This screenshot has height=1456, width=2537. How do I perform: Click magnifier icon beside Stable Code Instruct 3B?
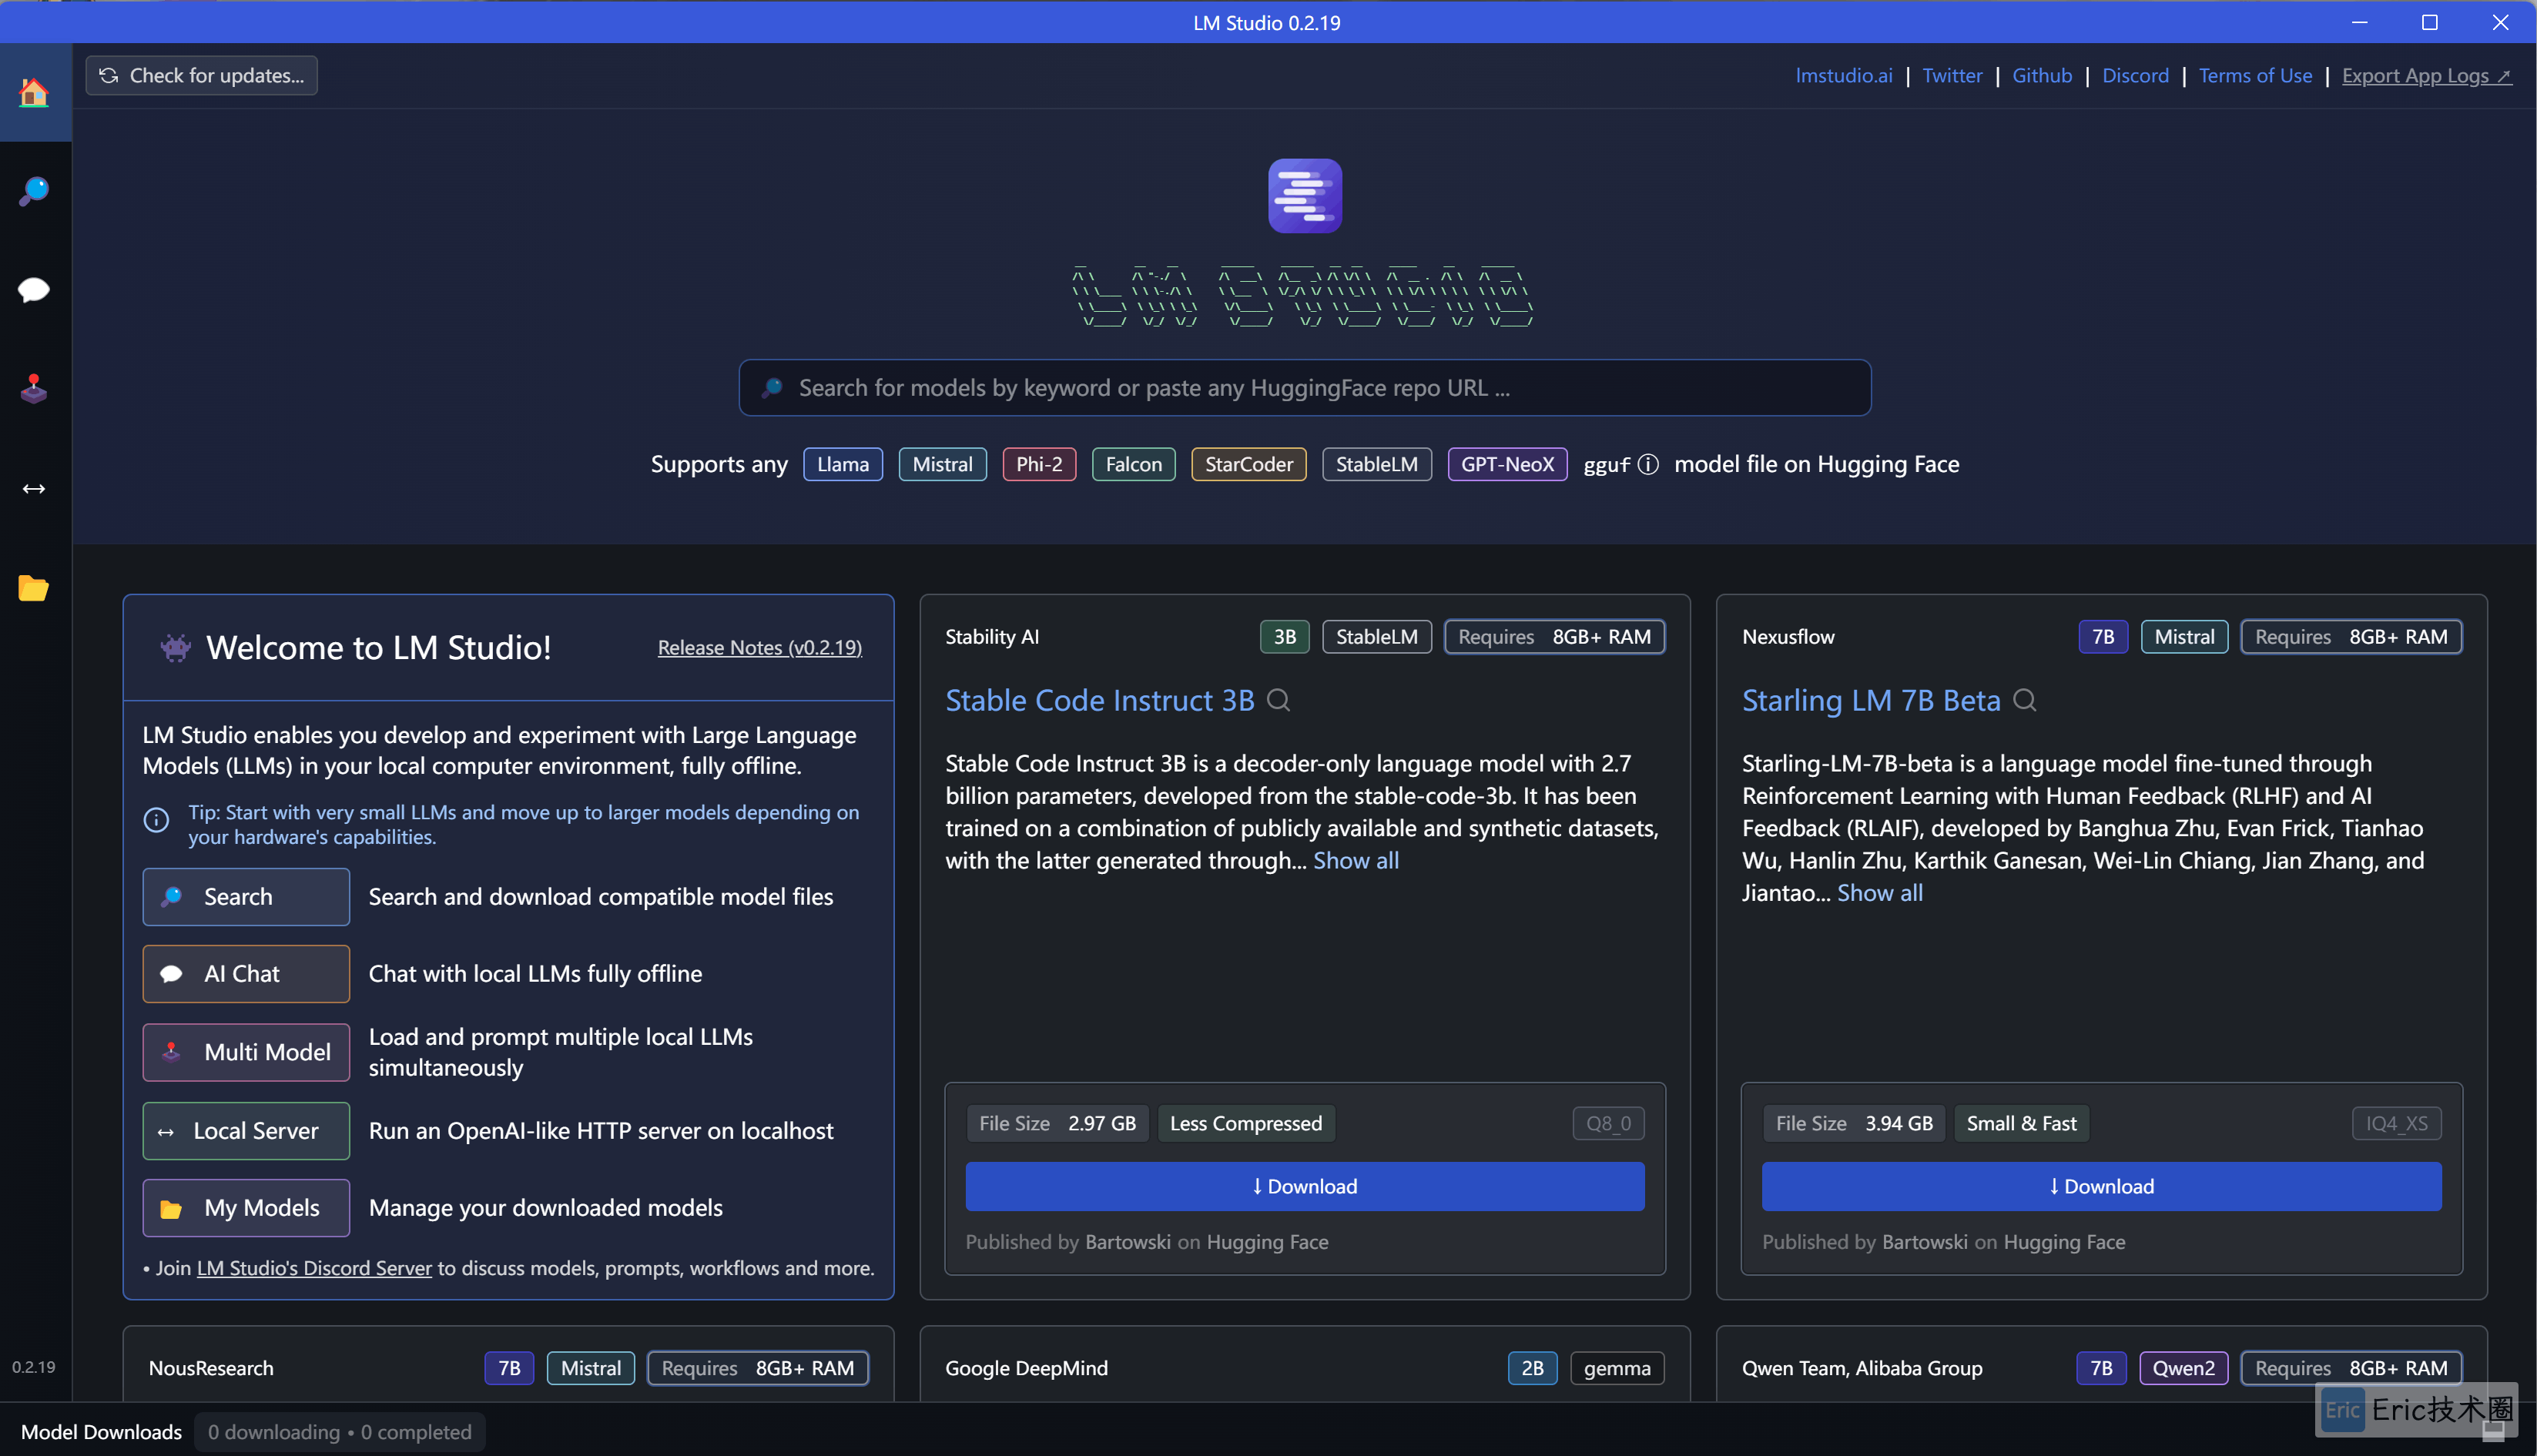[1279, 700]
